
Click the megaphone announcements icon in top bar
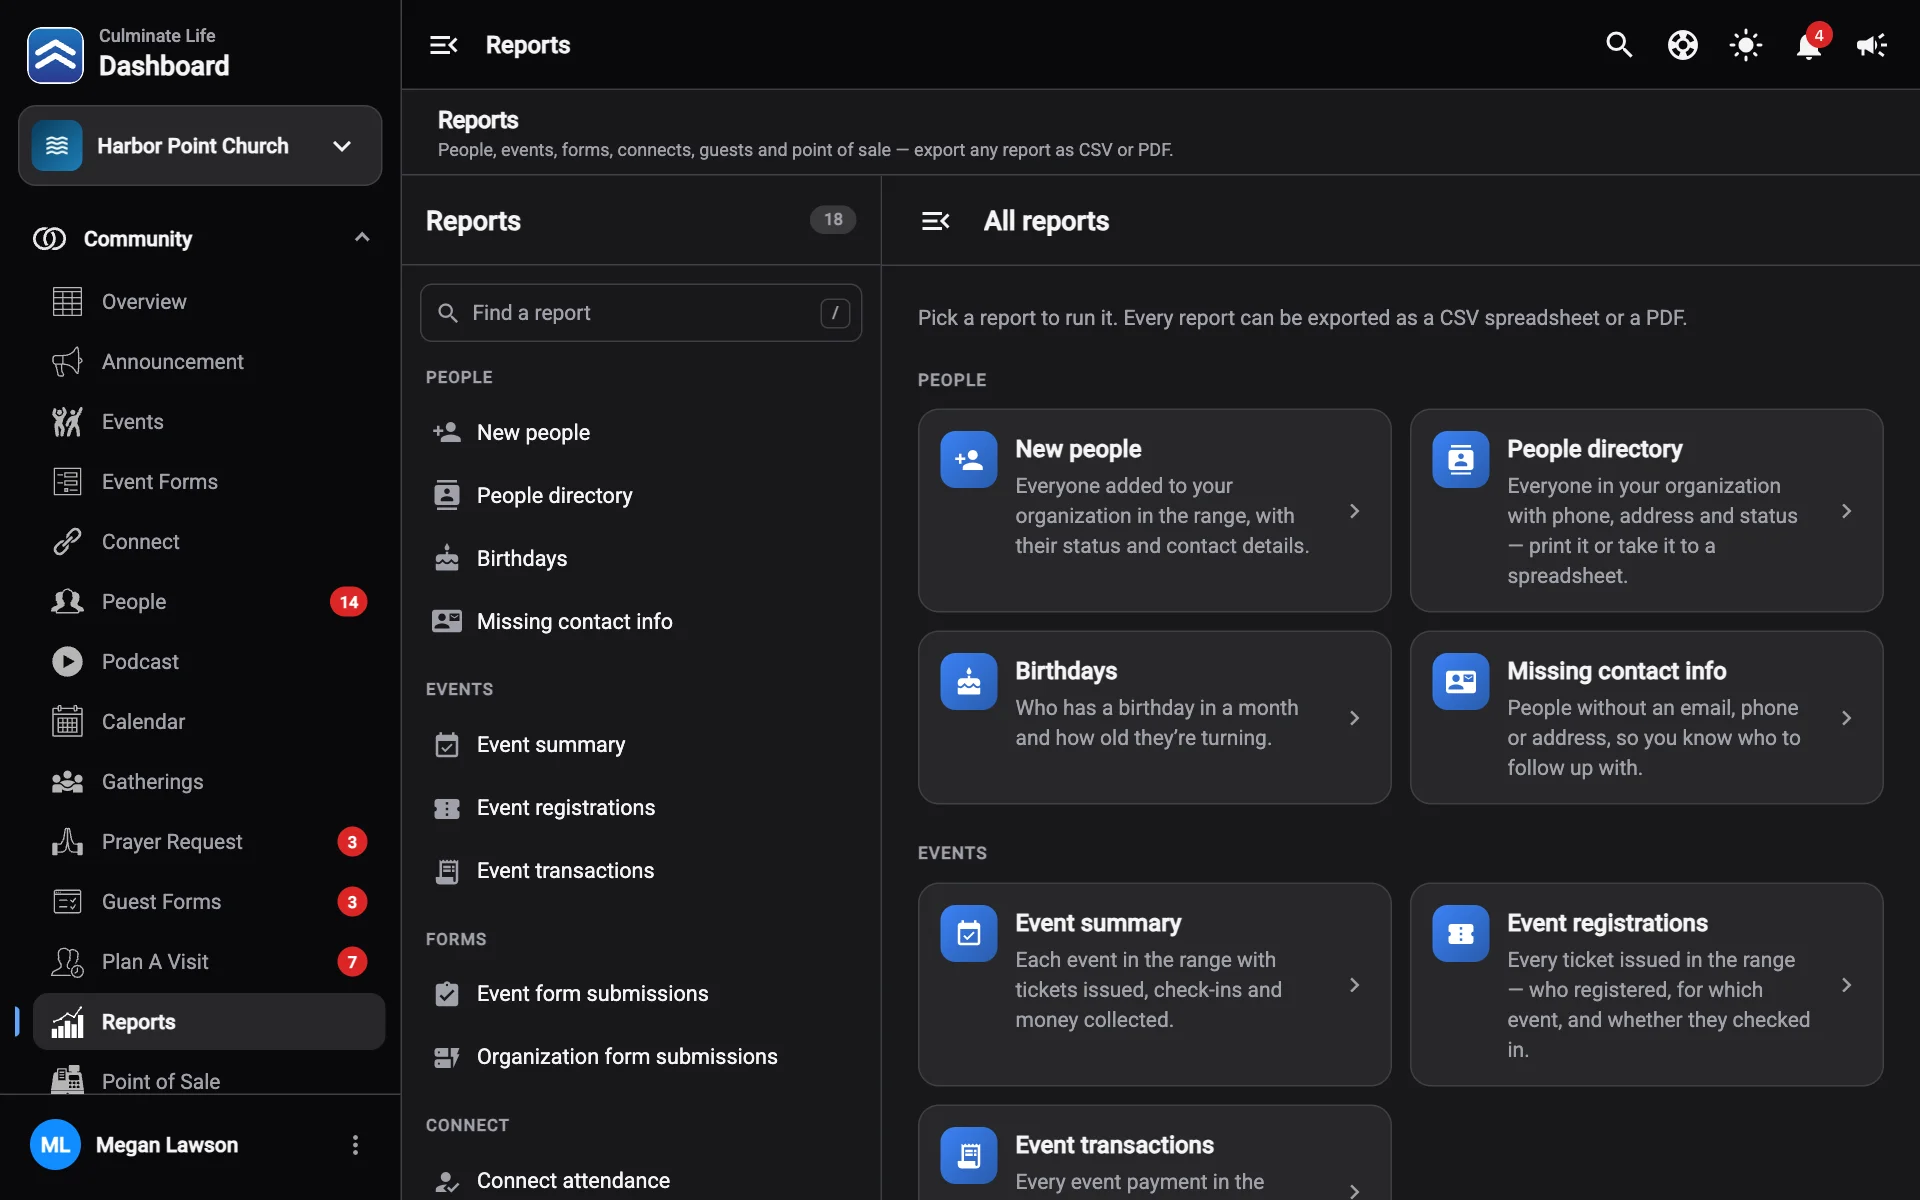click(1871, 45)
